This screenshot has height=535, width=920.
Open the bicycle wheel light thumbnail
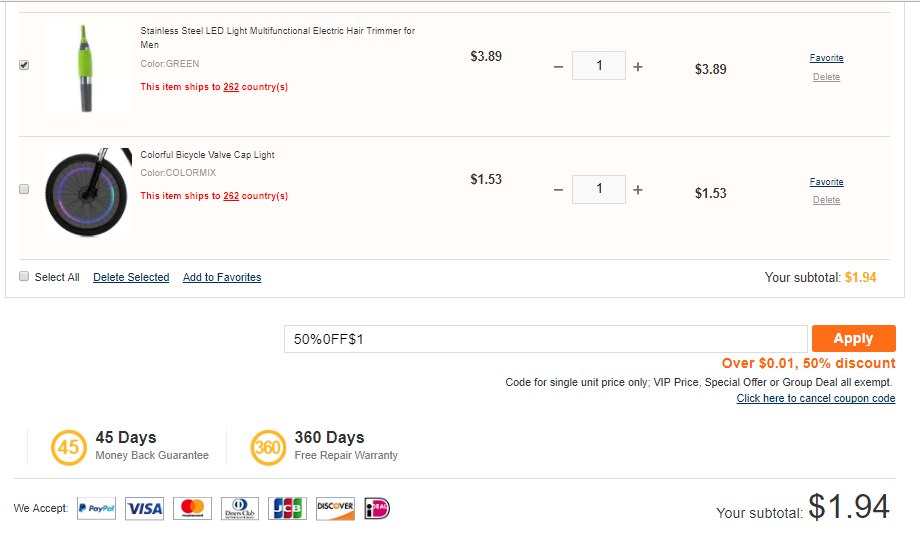[x=87, y=192]
